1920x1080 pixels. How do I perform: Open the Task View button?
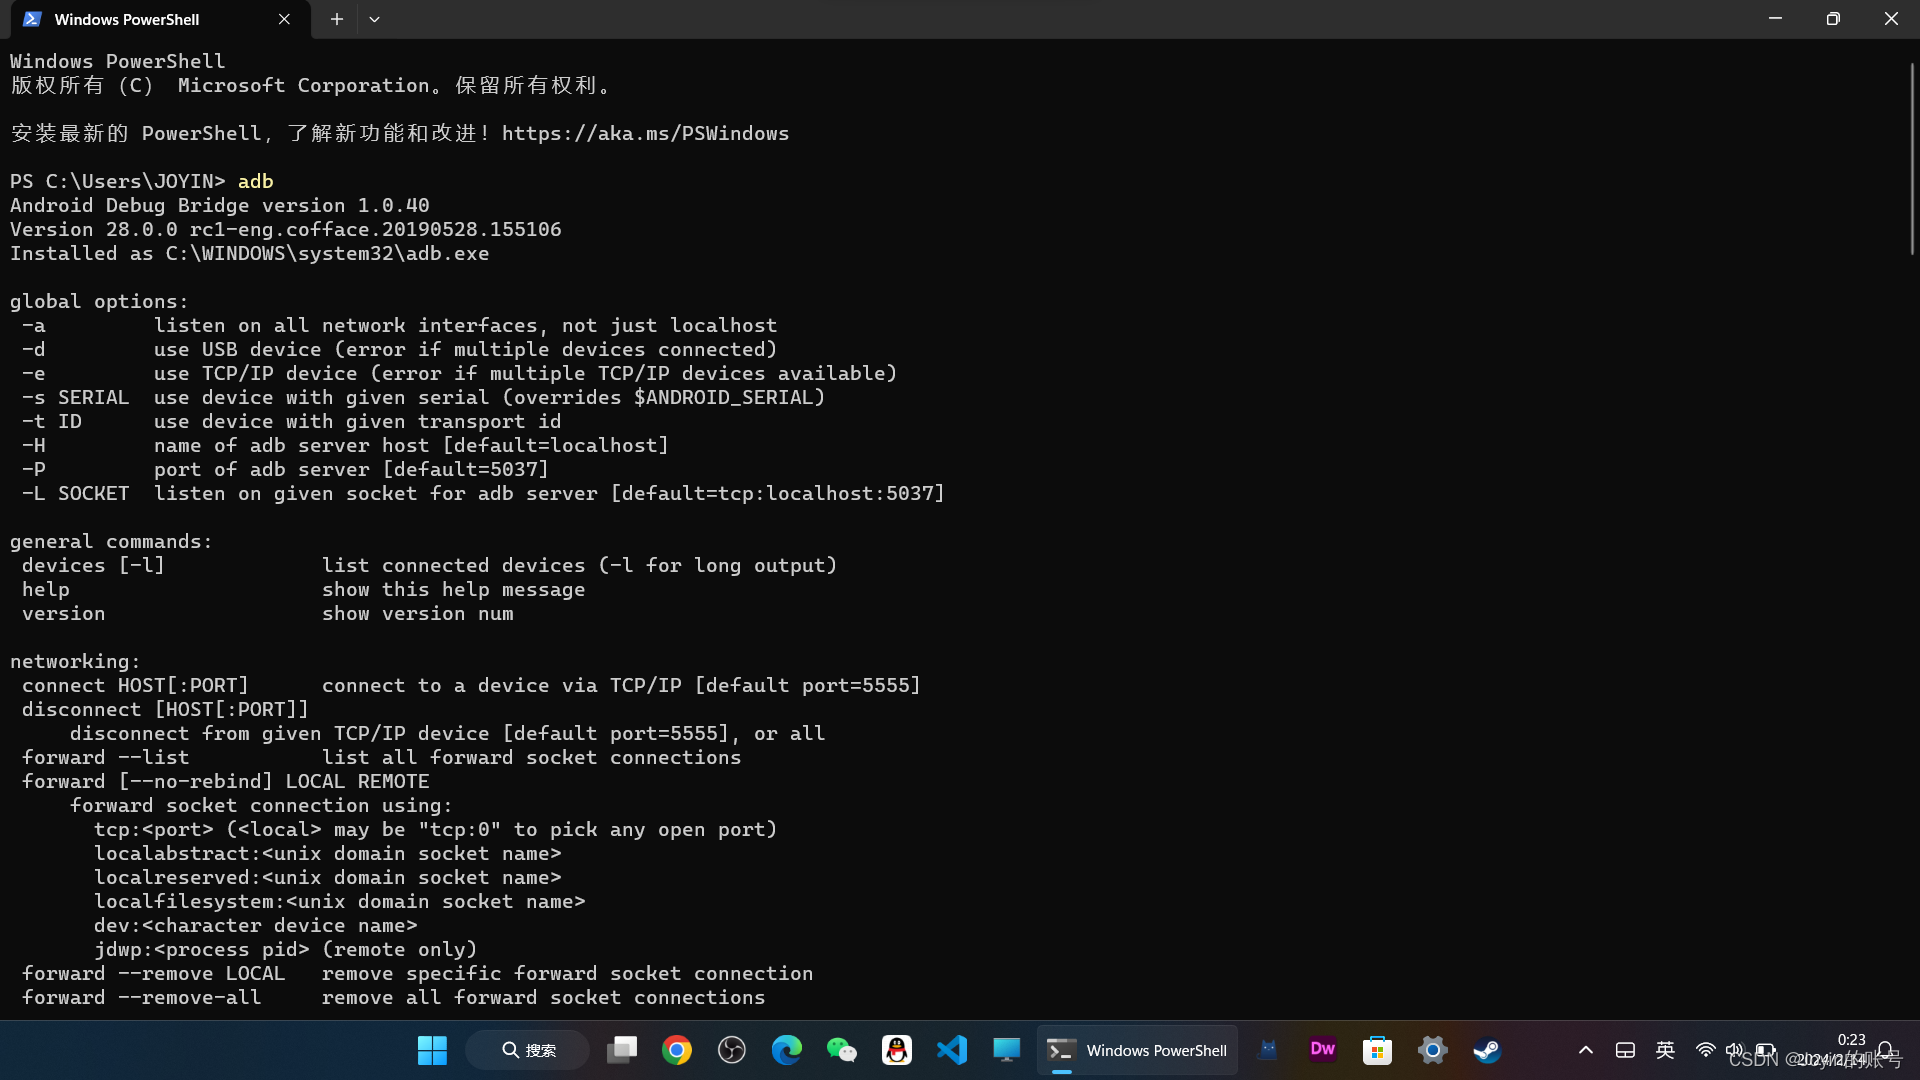622,1050
